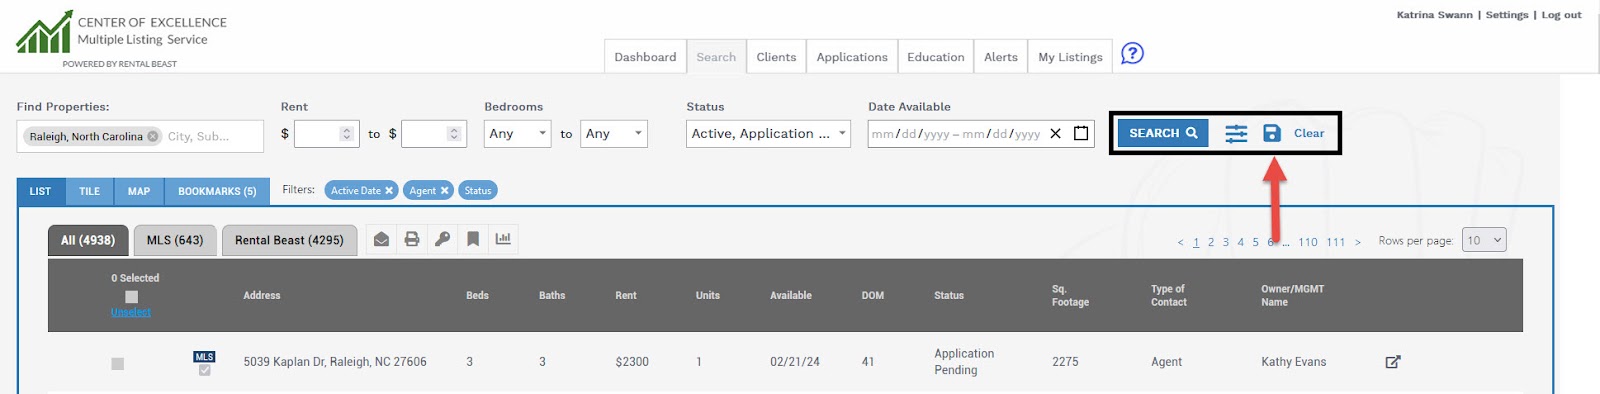1600x394 pixels.
Task: Click the save search floppy icon
Action: 1272,133
